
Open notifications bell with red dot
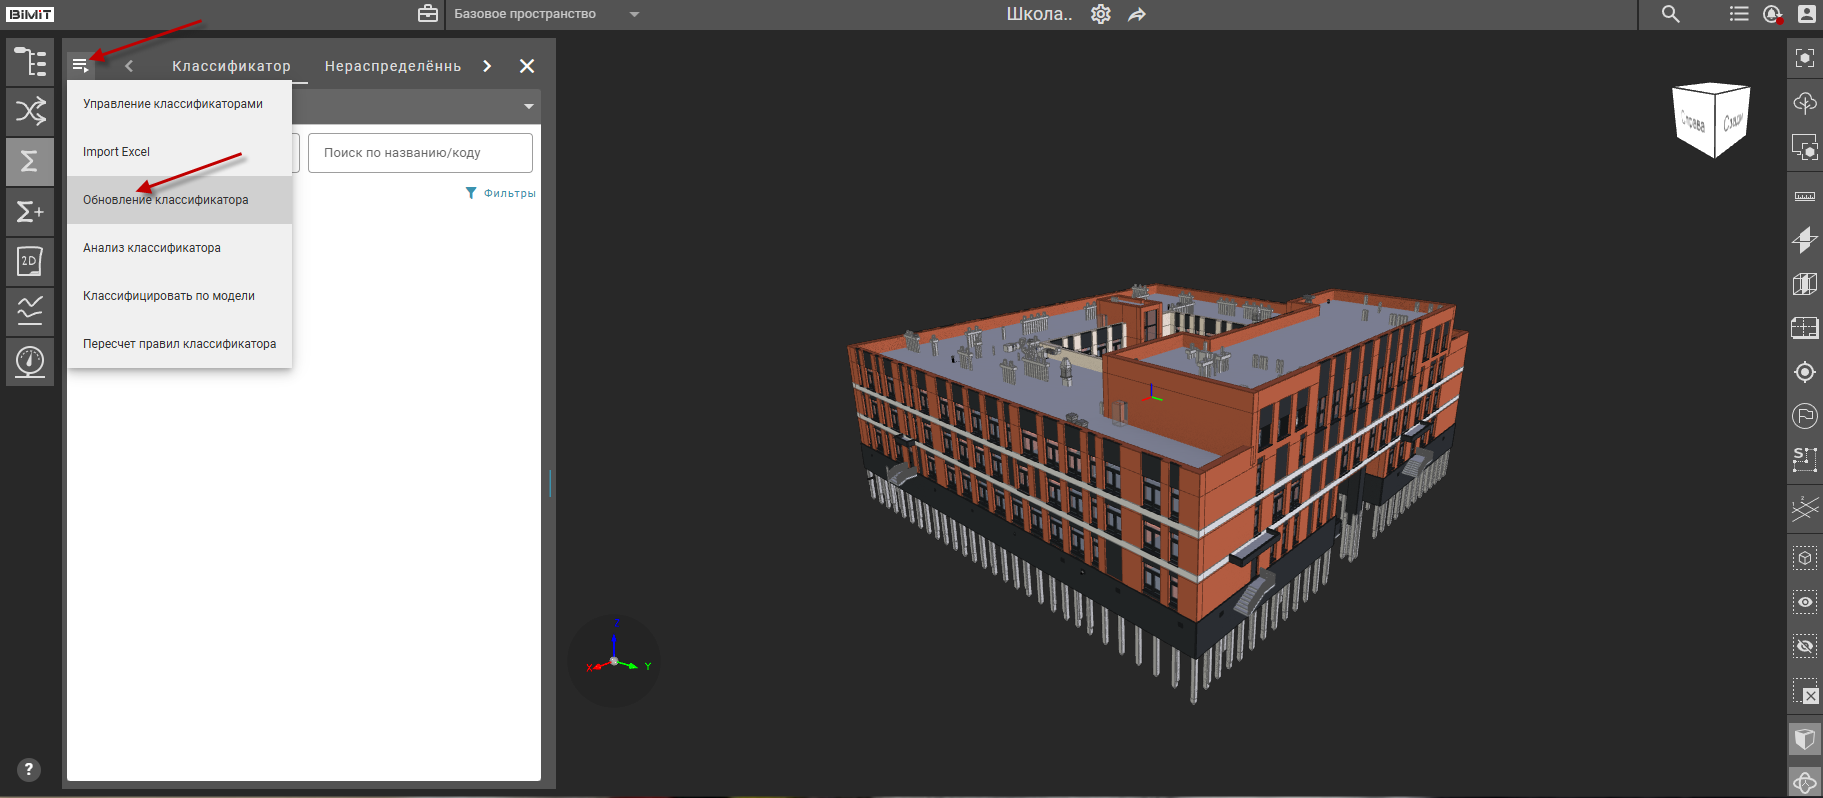[1773, 14]
